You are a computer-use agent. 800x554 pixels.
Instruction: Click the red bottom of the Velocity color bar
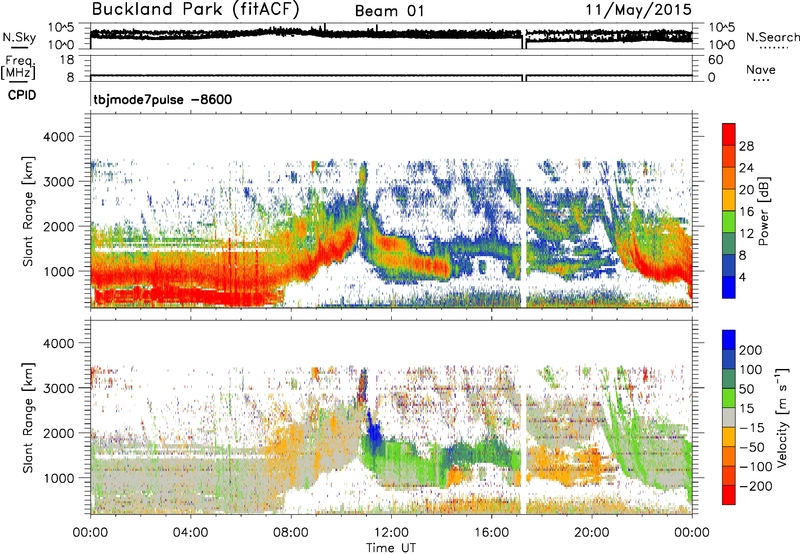click(x=729, y=495)
